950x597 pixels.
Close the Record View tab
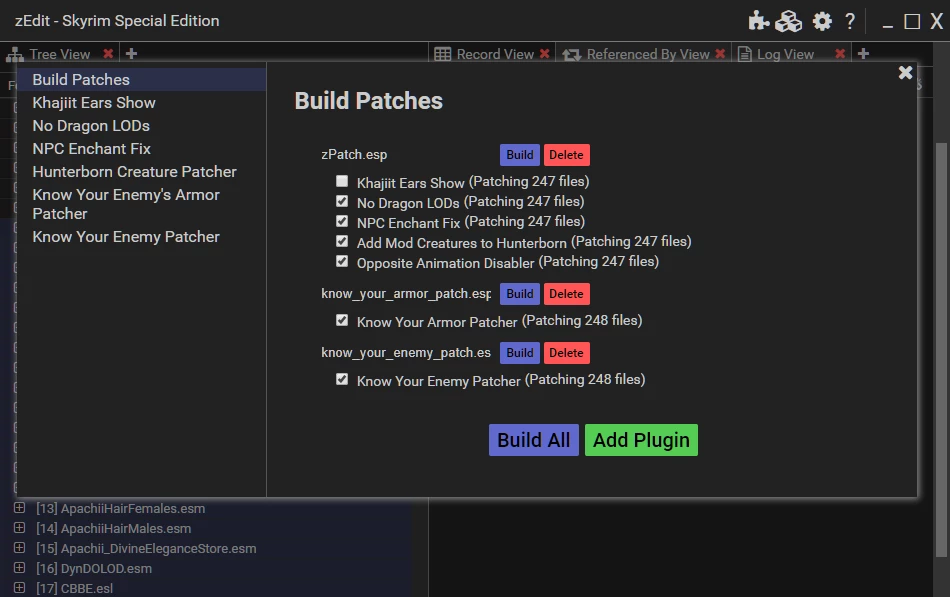point(545,53)
